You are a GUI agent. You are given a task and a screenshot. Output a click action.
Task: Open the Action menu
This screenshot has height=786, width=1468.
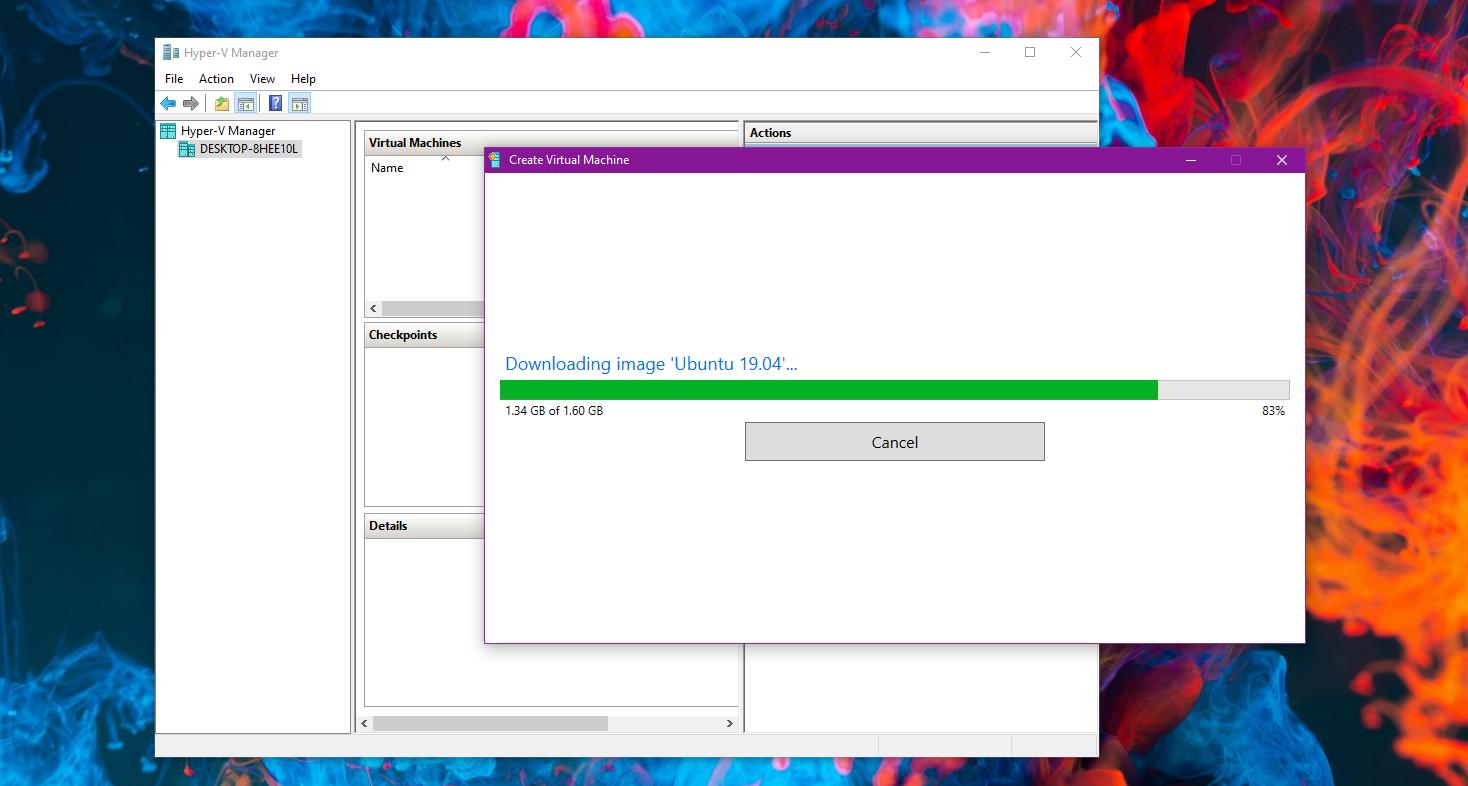click(216, 78)
